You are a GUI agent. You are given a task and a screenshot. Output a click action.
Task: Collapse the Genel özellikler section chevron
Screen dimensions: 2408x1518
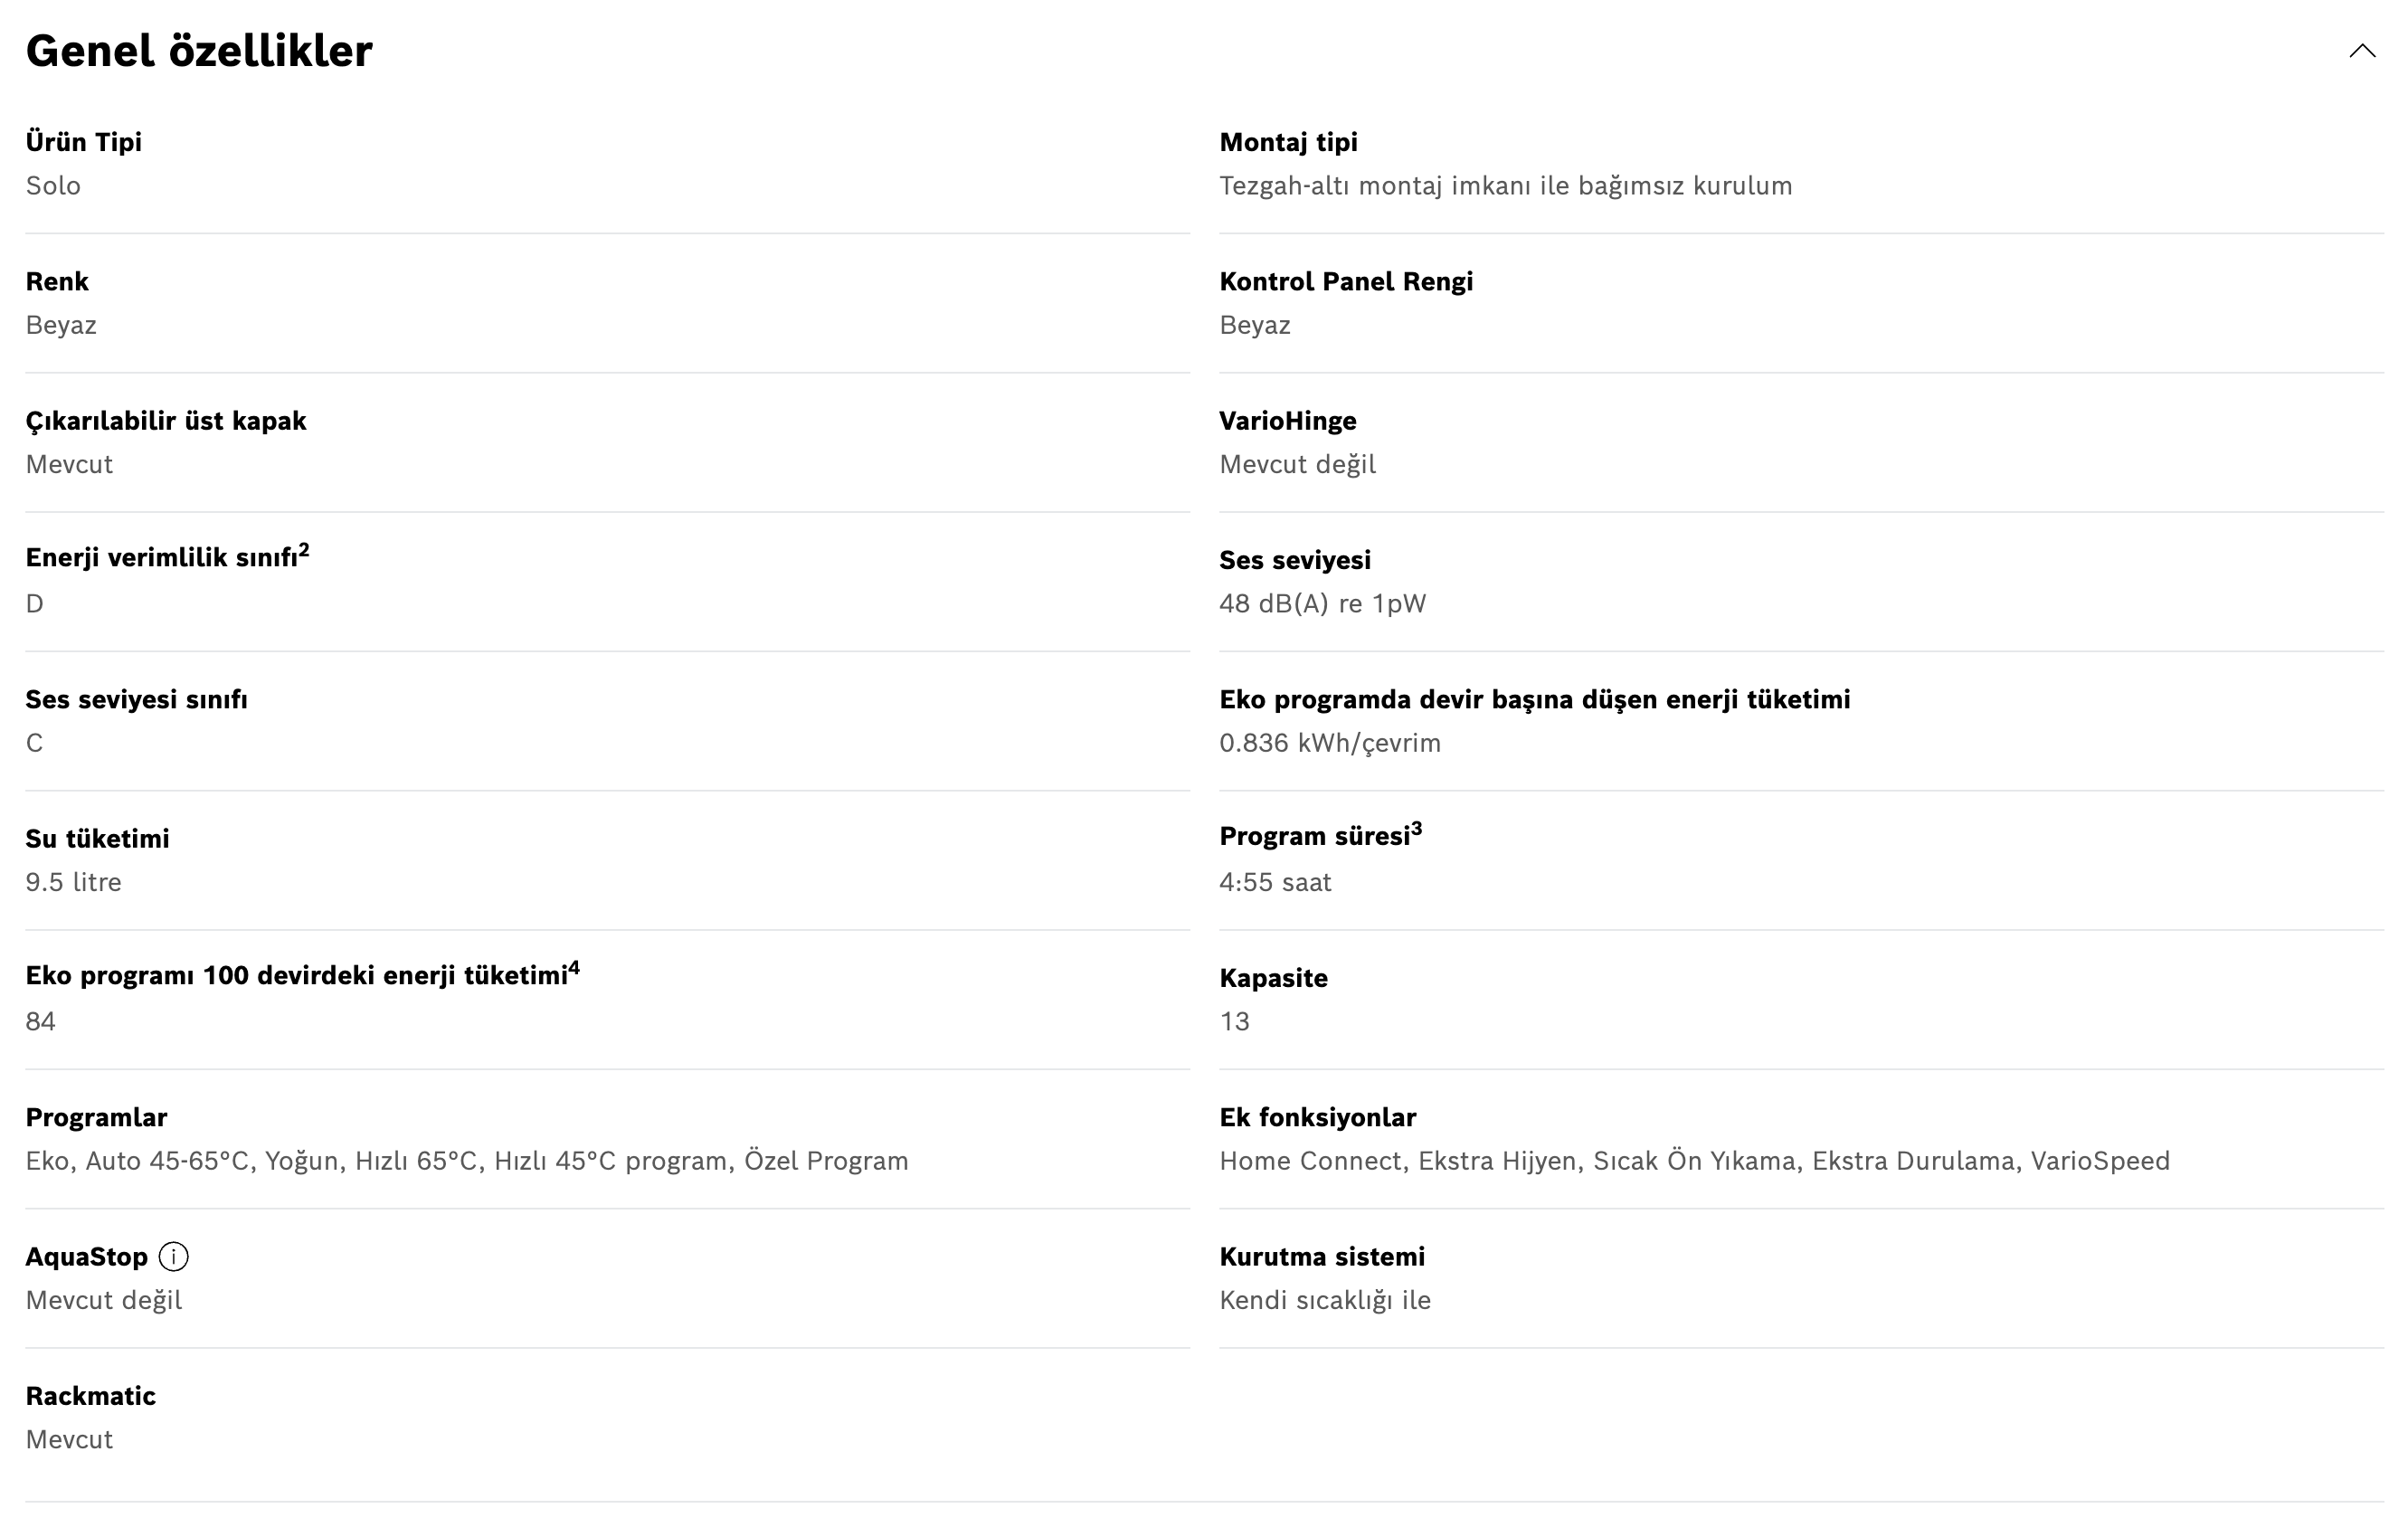point(2361,51)
